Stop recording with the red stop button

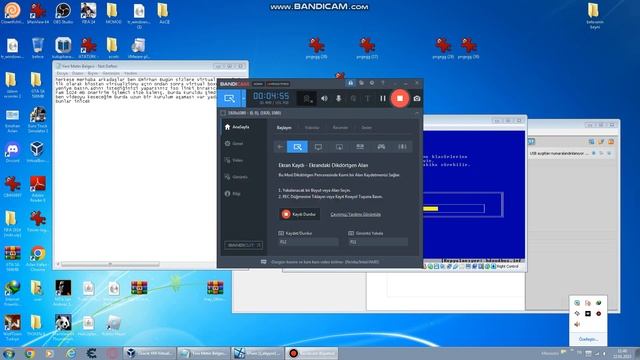400,98
